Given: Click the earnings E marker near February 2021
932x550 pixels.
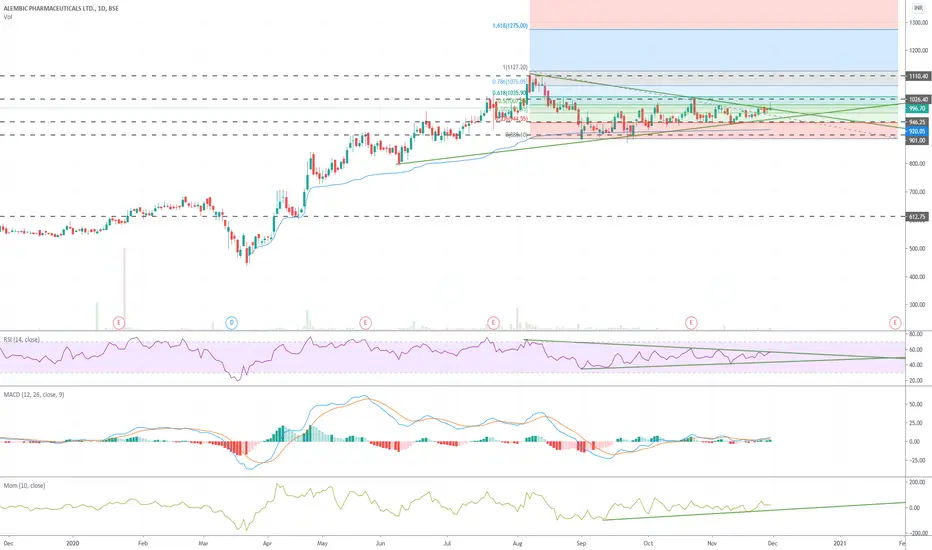Looking at the screenshot, I should coord(895,323).
